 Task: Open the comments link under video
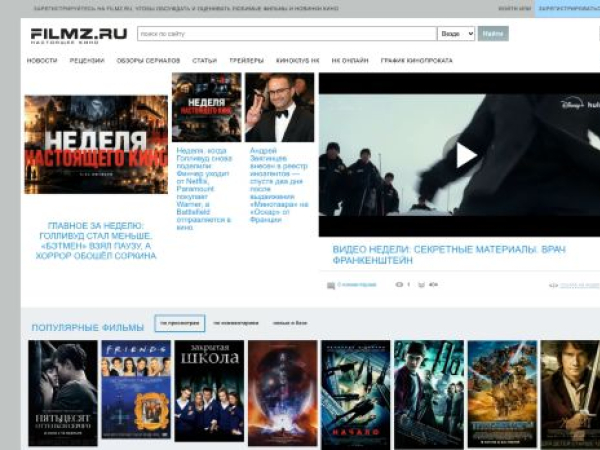click(357, 285)
